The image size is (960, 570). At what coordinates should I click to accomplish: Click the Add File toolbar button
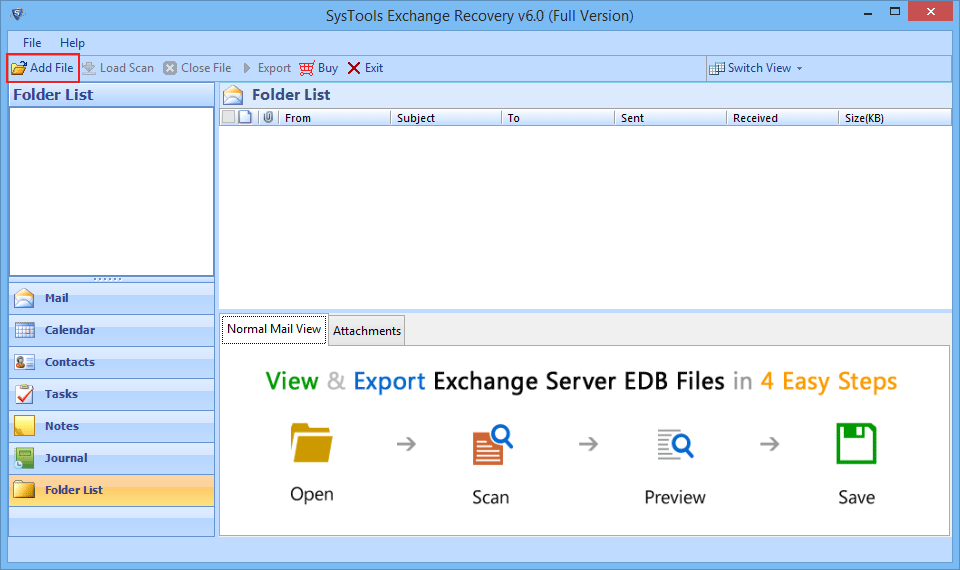coord(43,68)
